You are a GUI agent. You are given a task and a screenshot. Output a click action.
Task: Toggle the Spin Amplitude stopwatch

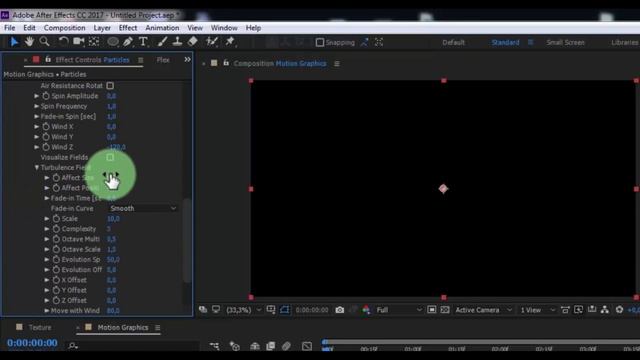click(46, 96)
